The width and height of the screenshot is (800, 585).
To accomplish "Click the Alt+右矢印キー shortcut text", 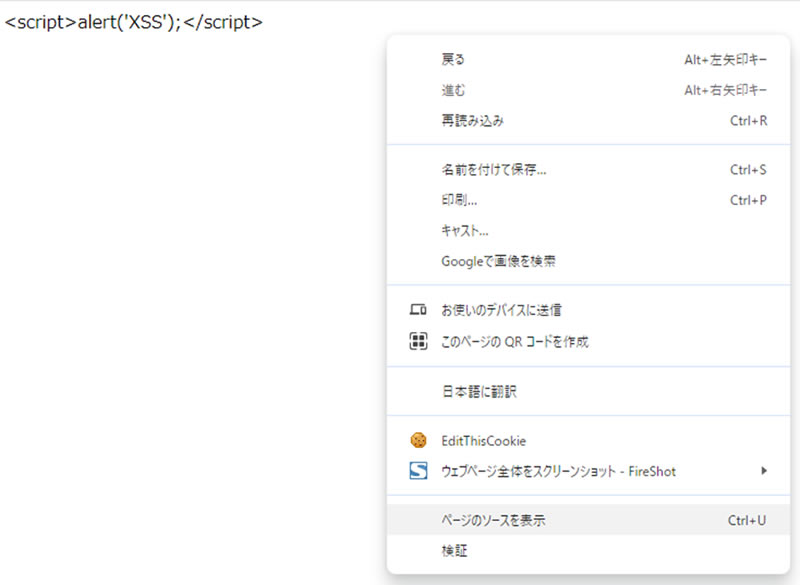I will coord(726,90).
